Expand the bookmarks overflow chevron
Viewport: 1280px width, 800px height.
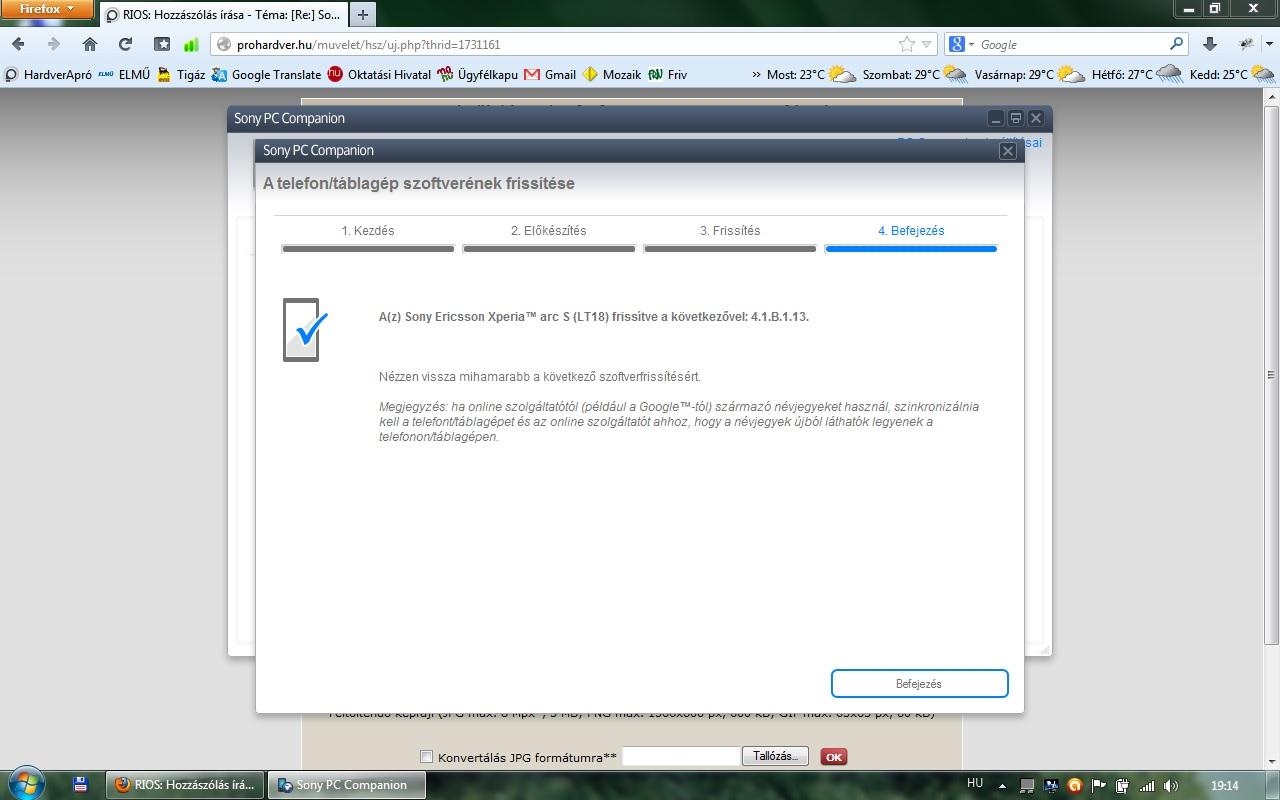(x=756, y=75)
